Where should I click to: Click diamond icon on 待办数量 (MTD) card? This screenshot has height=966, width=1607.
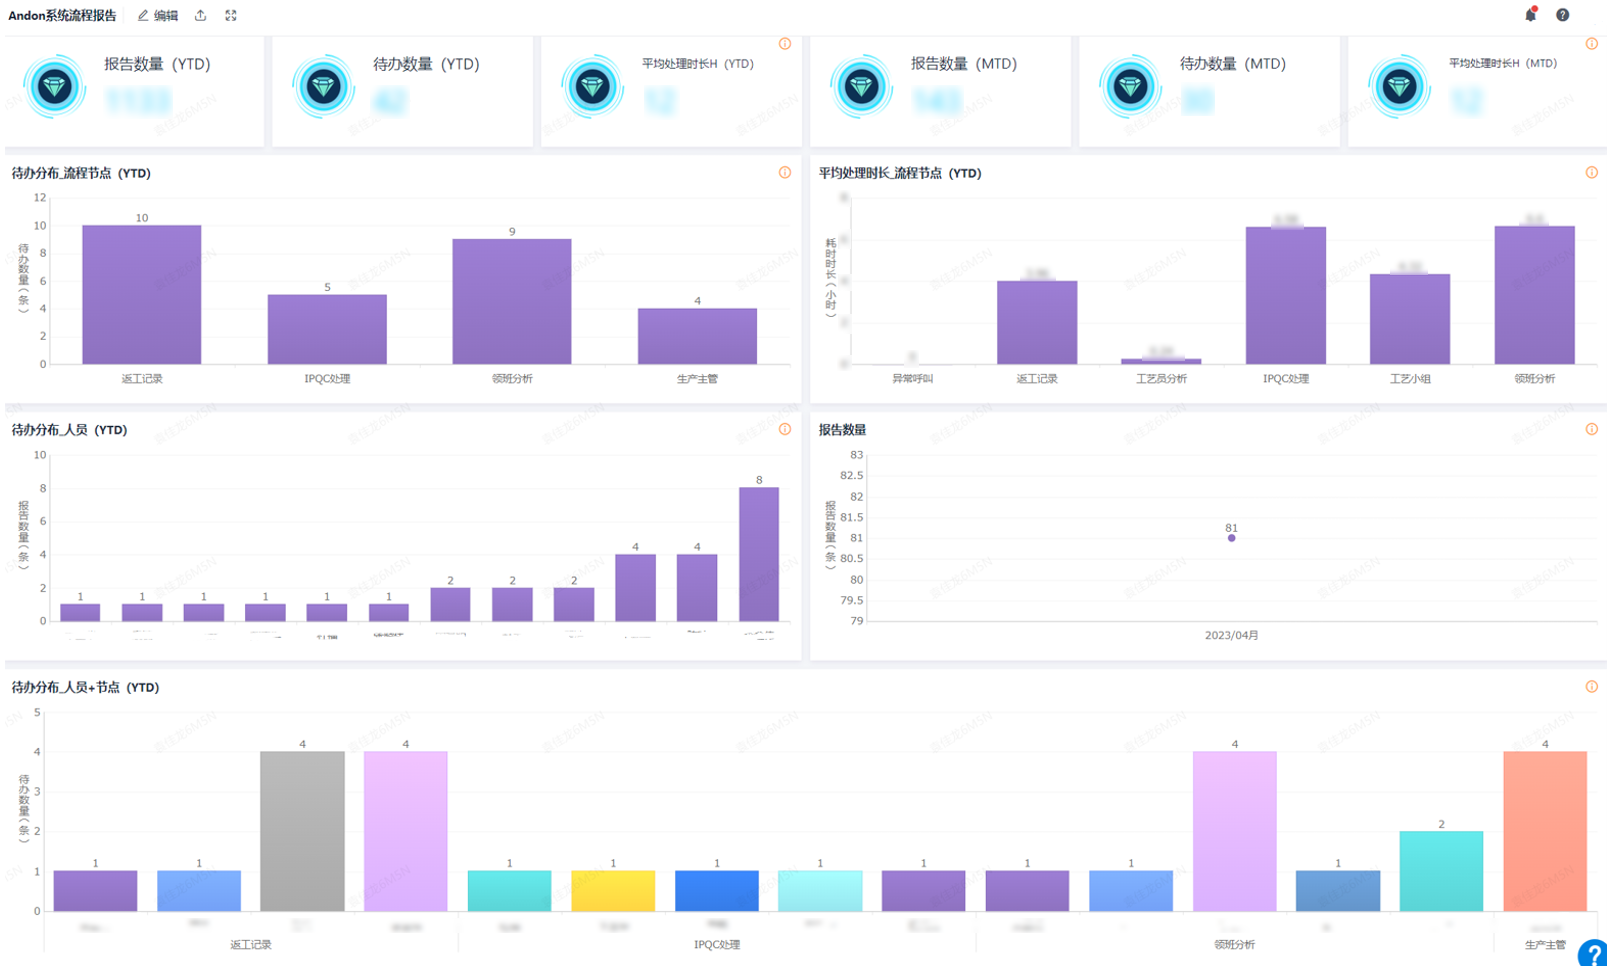1130,88
